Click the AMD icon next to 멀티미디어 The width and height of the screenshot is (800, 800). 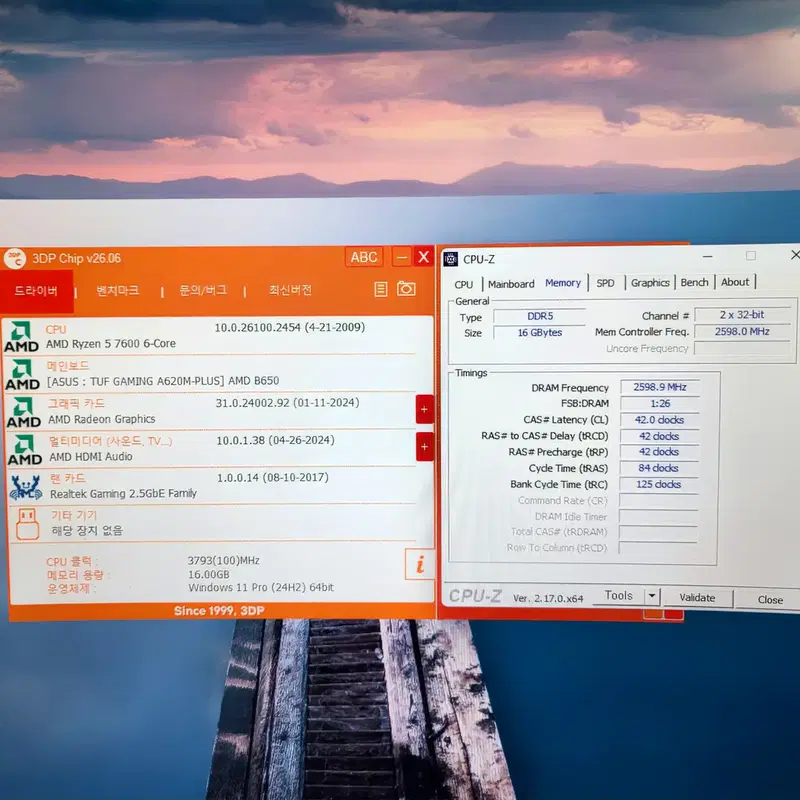tap(24, 450)
